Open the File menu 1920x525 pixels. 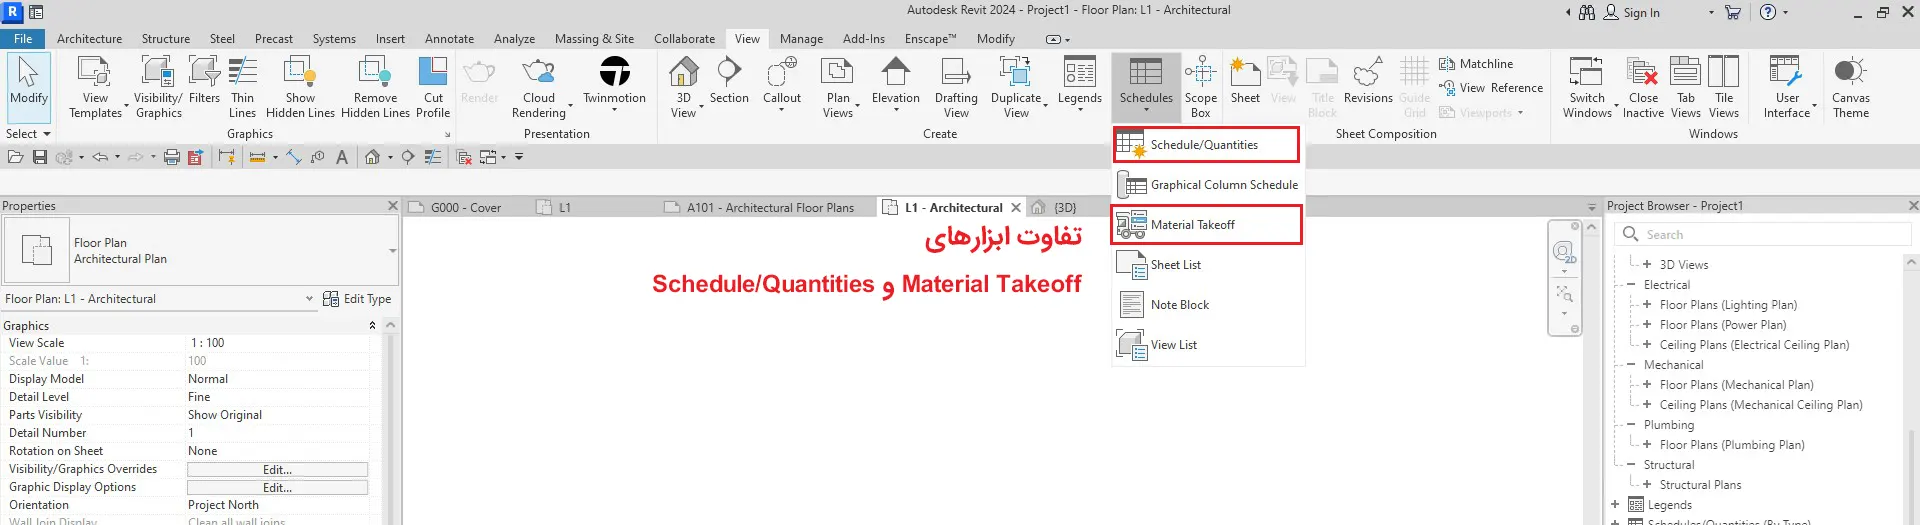23,39
